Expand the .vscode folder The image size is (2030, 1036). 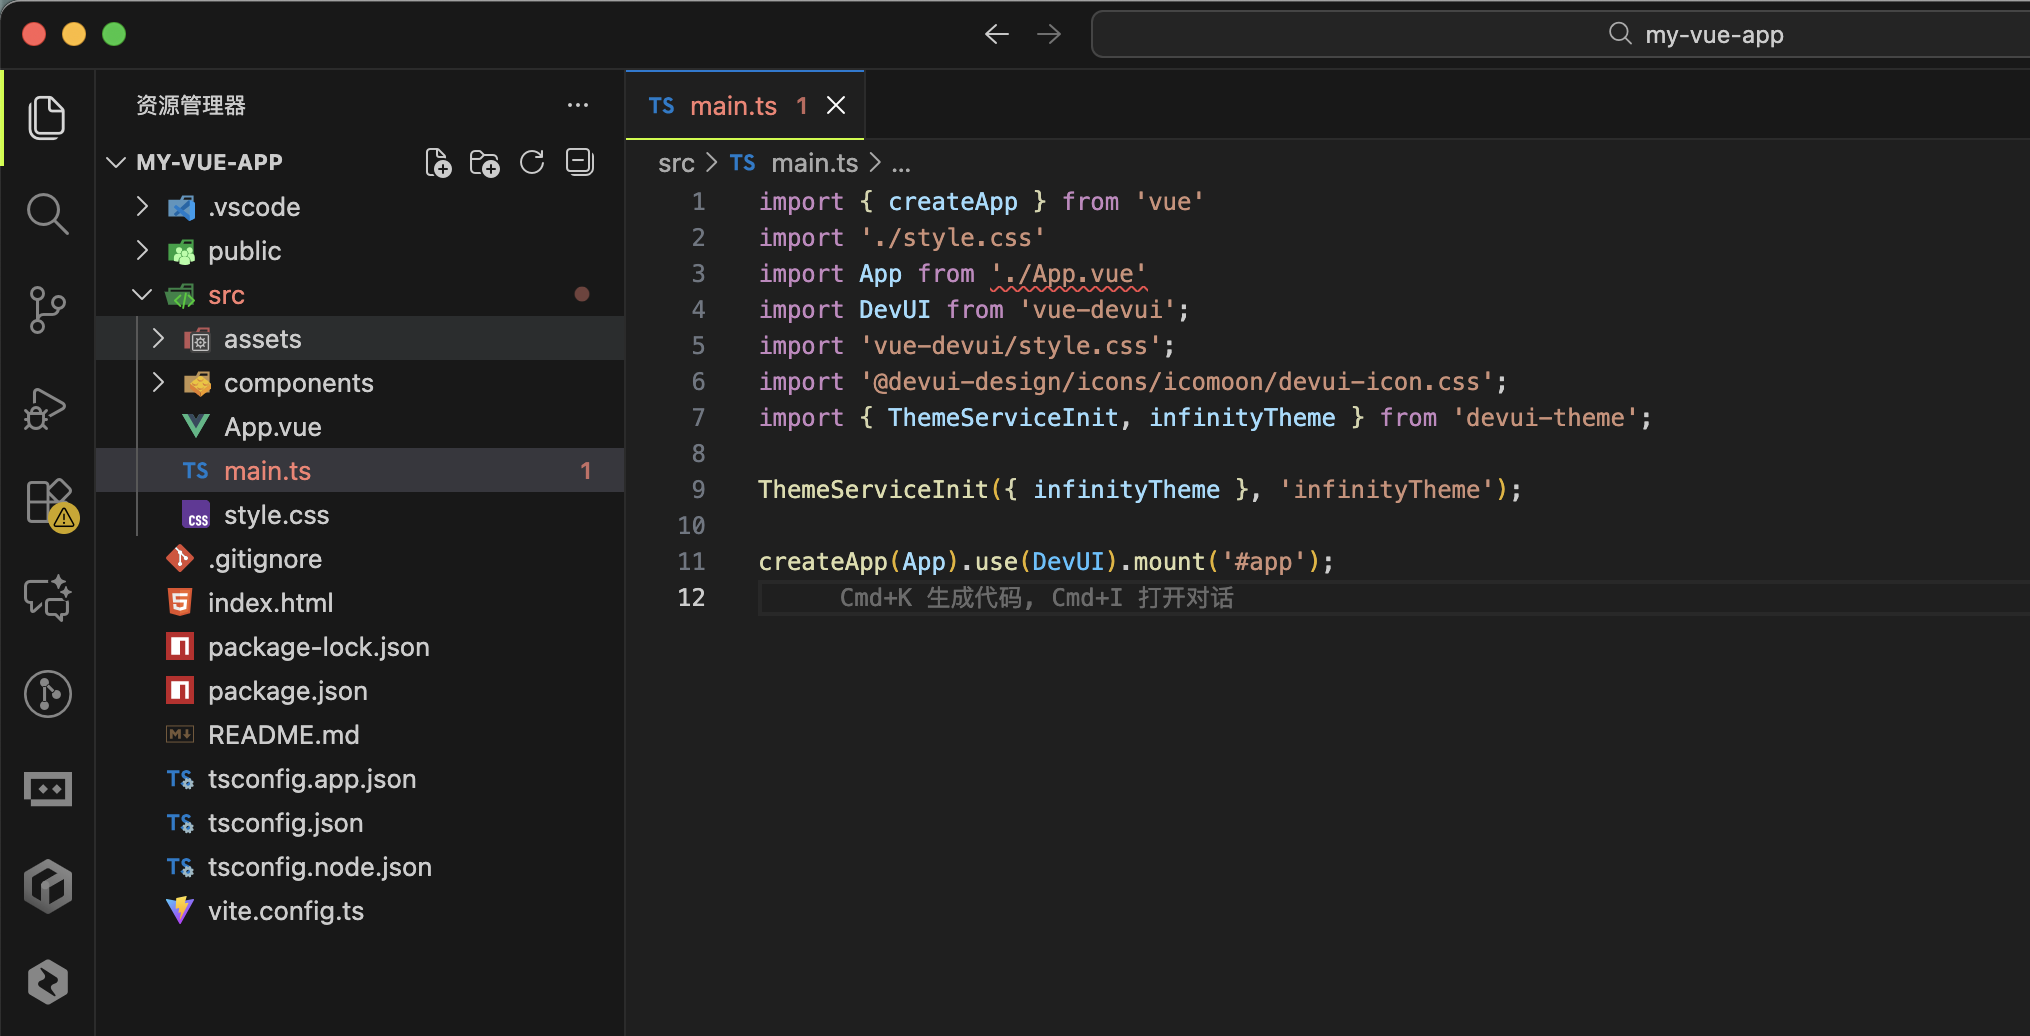click(x=142, y=206)
